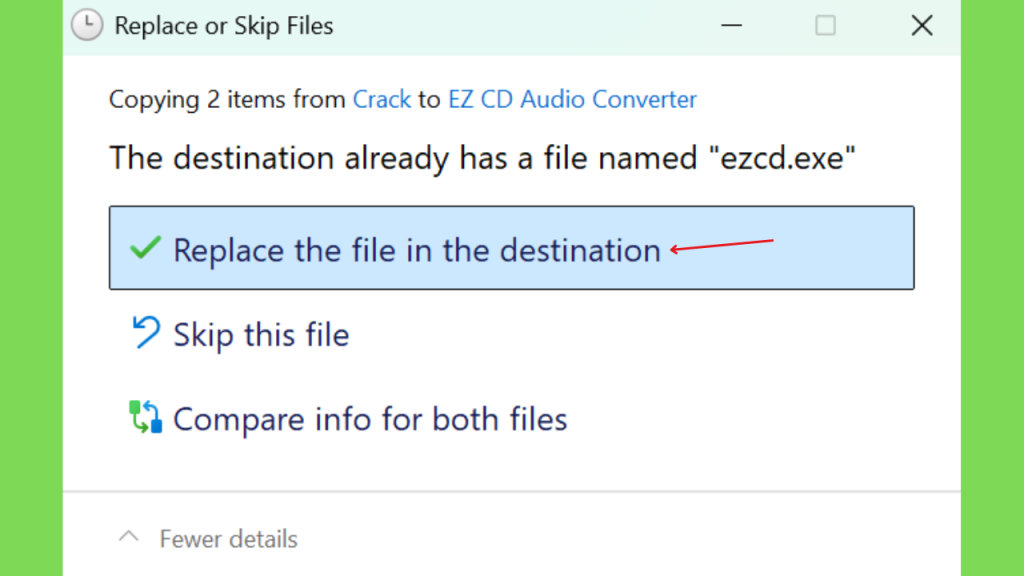Collapse details using the upward chevron
This screenshot has width=1024, height=576.
(x=129, y=537)
